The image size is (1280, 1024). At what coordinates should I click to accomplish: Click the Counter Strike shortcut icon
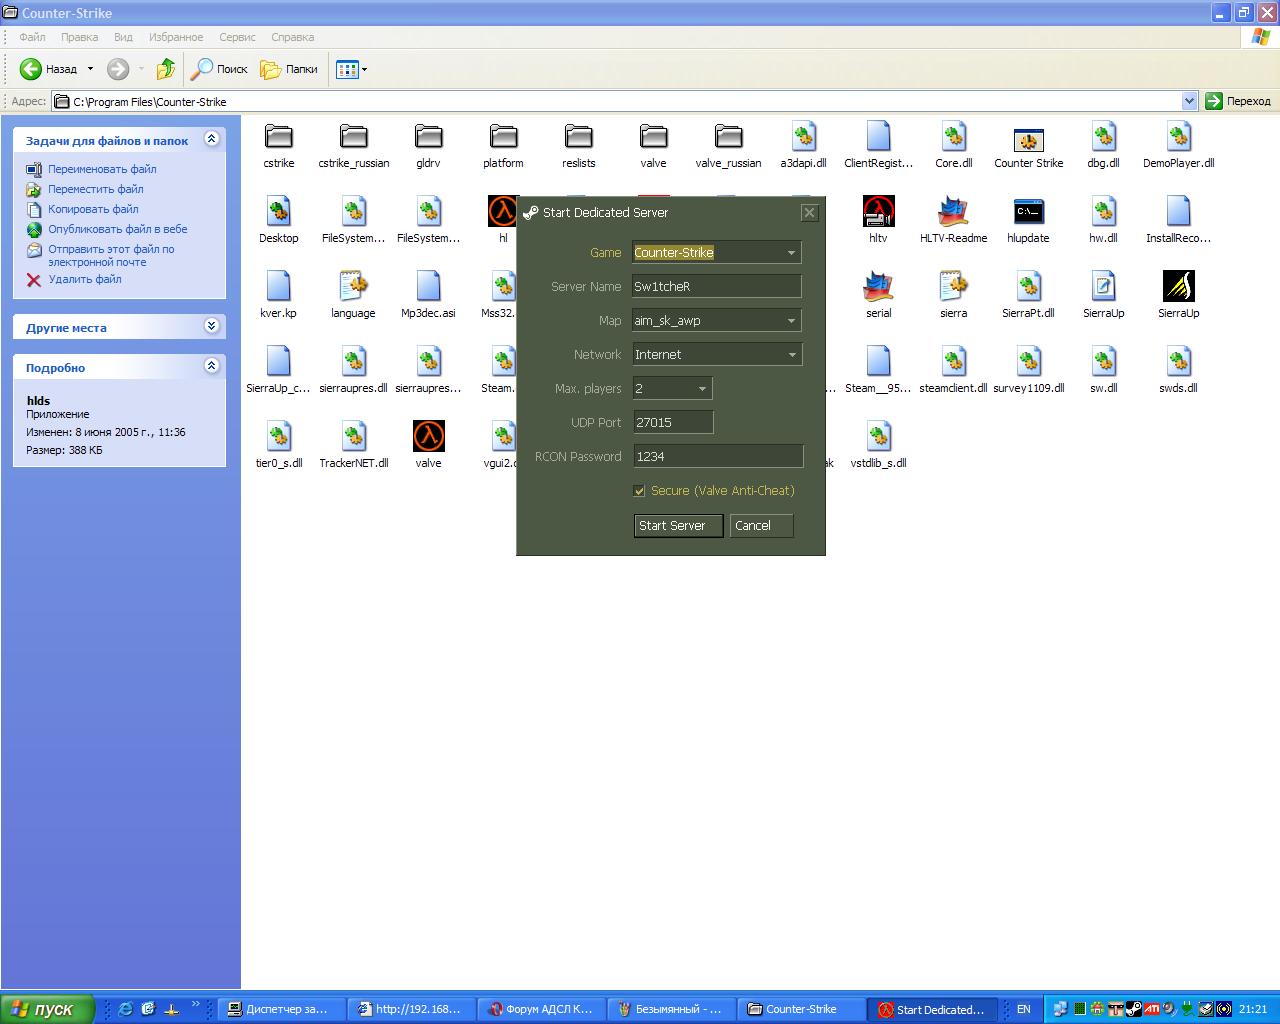[x=1028, y=139]
